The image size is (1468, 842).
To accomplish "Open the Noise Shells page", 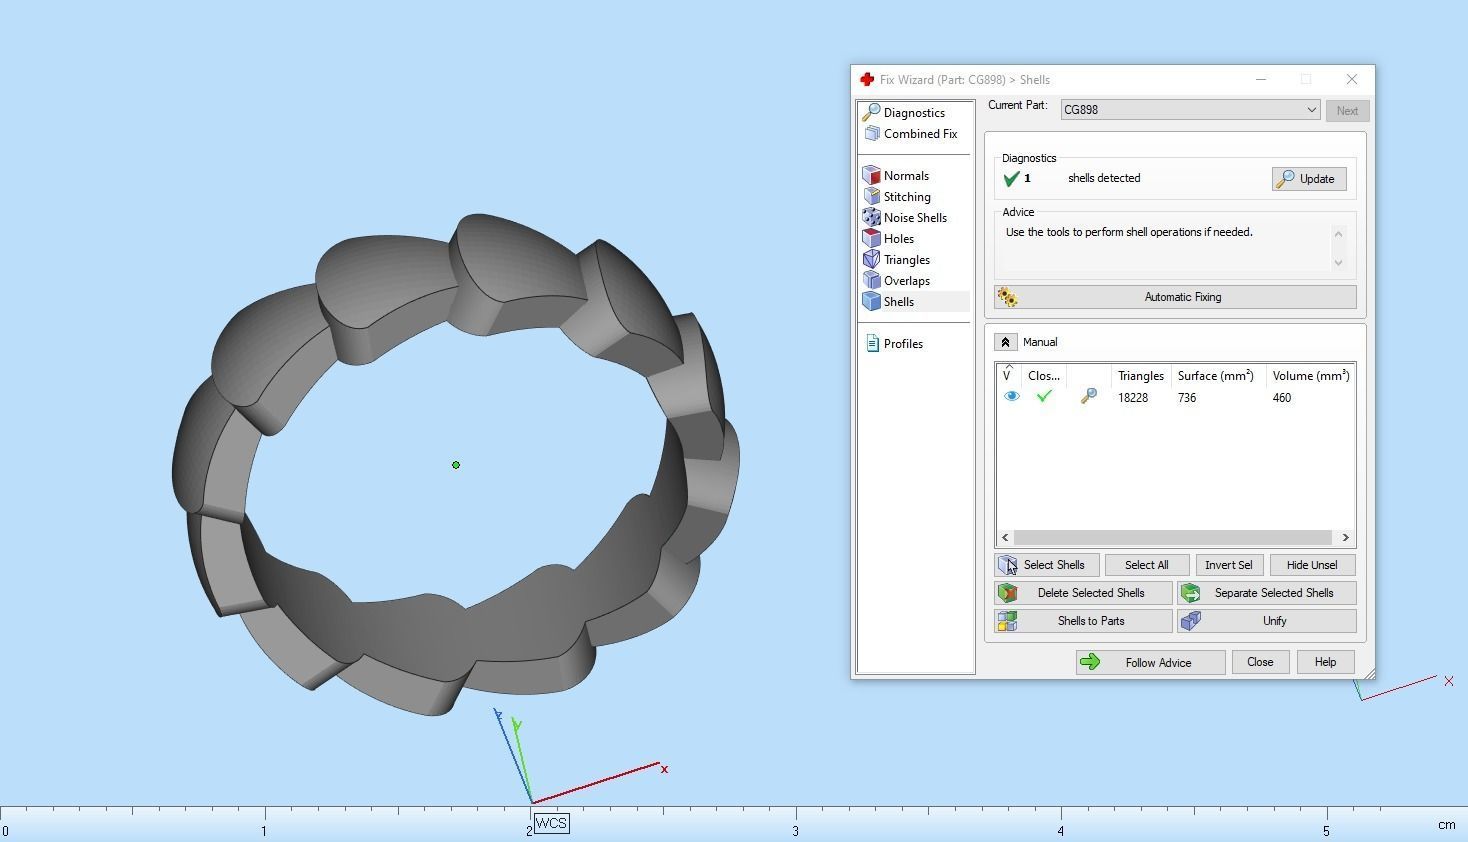I will coord(915,218).
